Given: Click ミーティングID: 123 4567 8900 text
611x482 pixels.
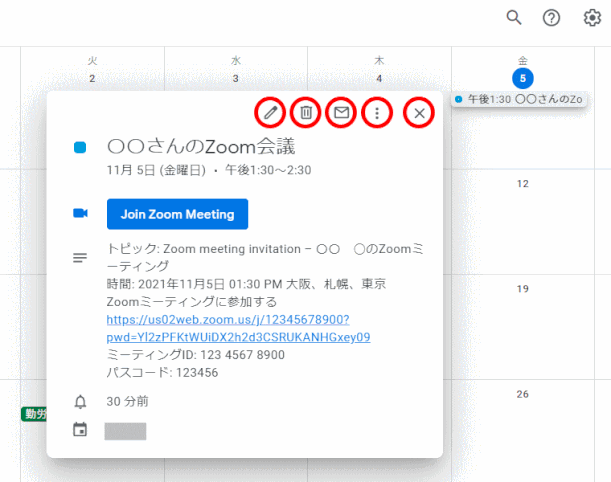Looking at the screenshot, I should click(196, 355).
